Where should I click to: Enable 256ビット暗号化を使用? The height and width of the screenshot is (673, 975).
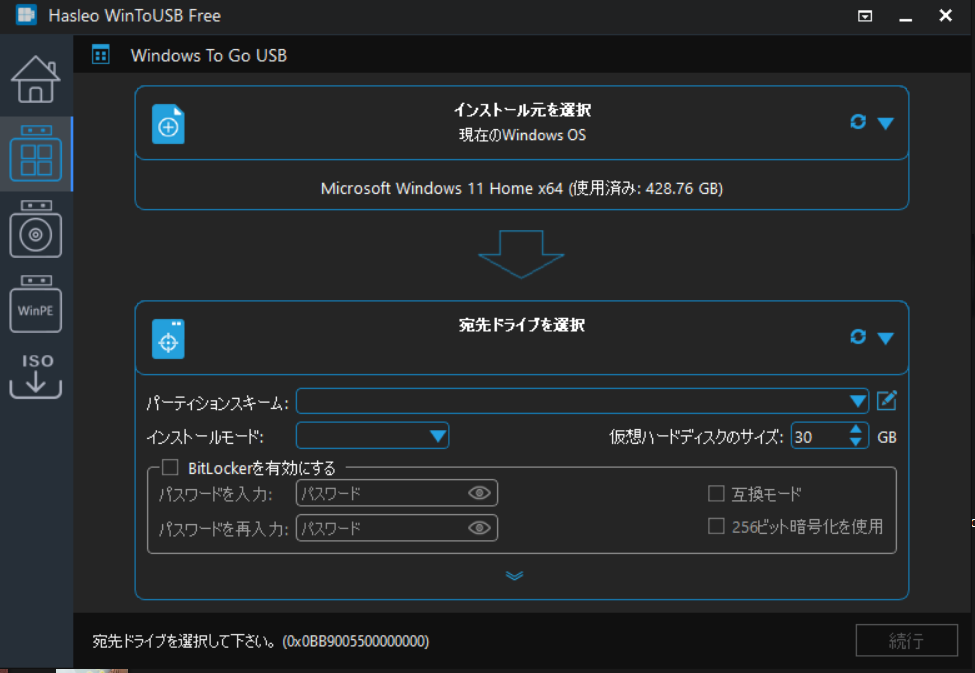point(717,527)
